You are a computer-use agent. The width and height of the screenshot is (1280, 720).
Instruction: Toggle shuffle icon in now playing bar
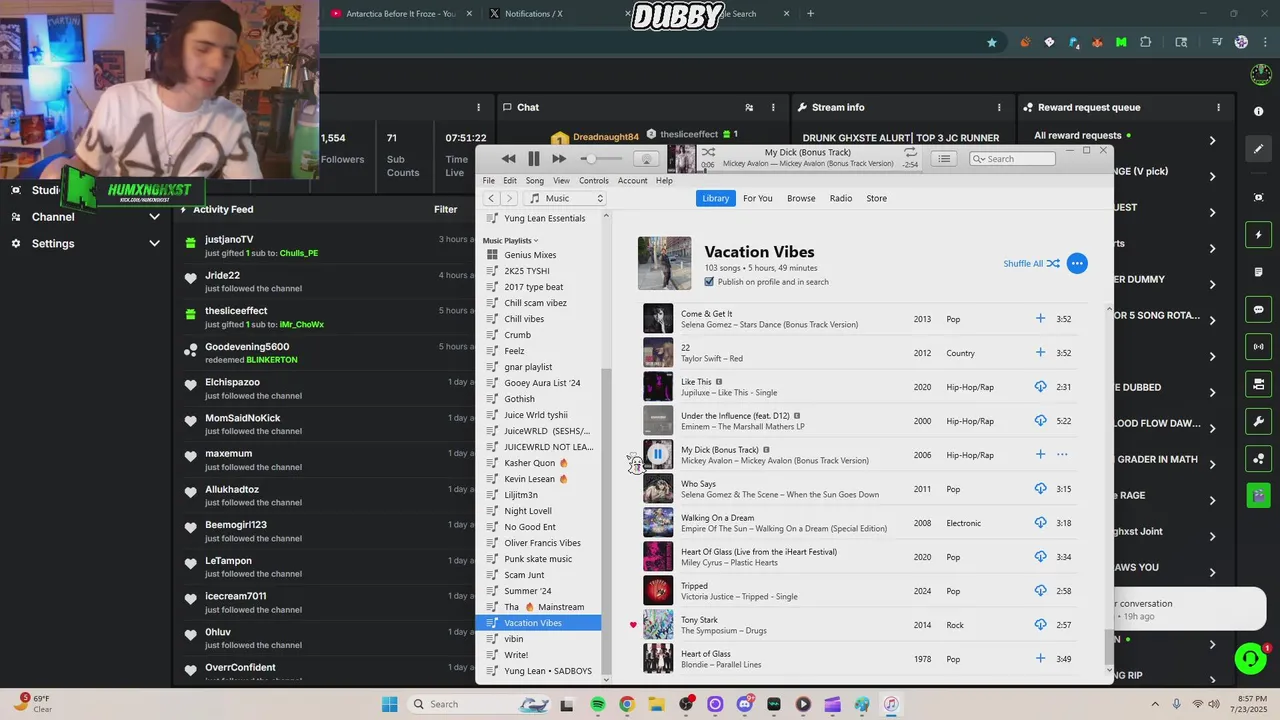tap(708, 152)
